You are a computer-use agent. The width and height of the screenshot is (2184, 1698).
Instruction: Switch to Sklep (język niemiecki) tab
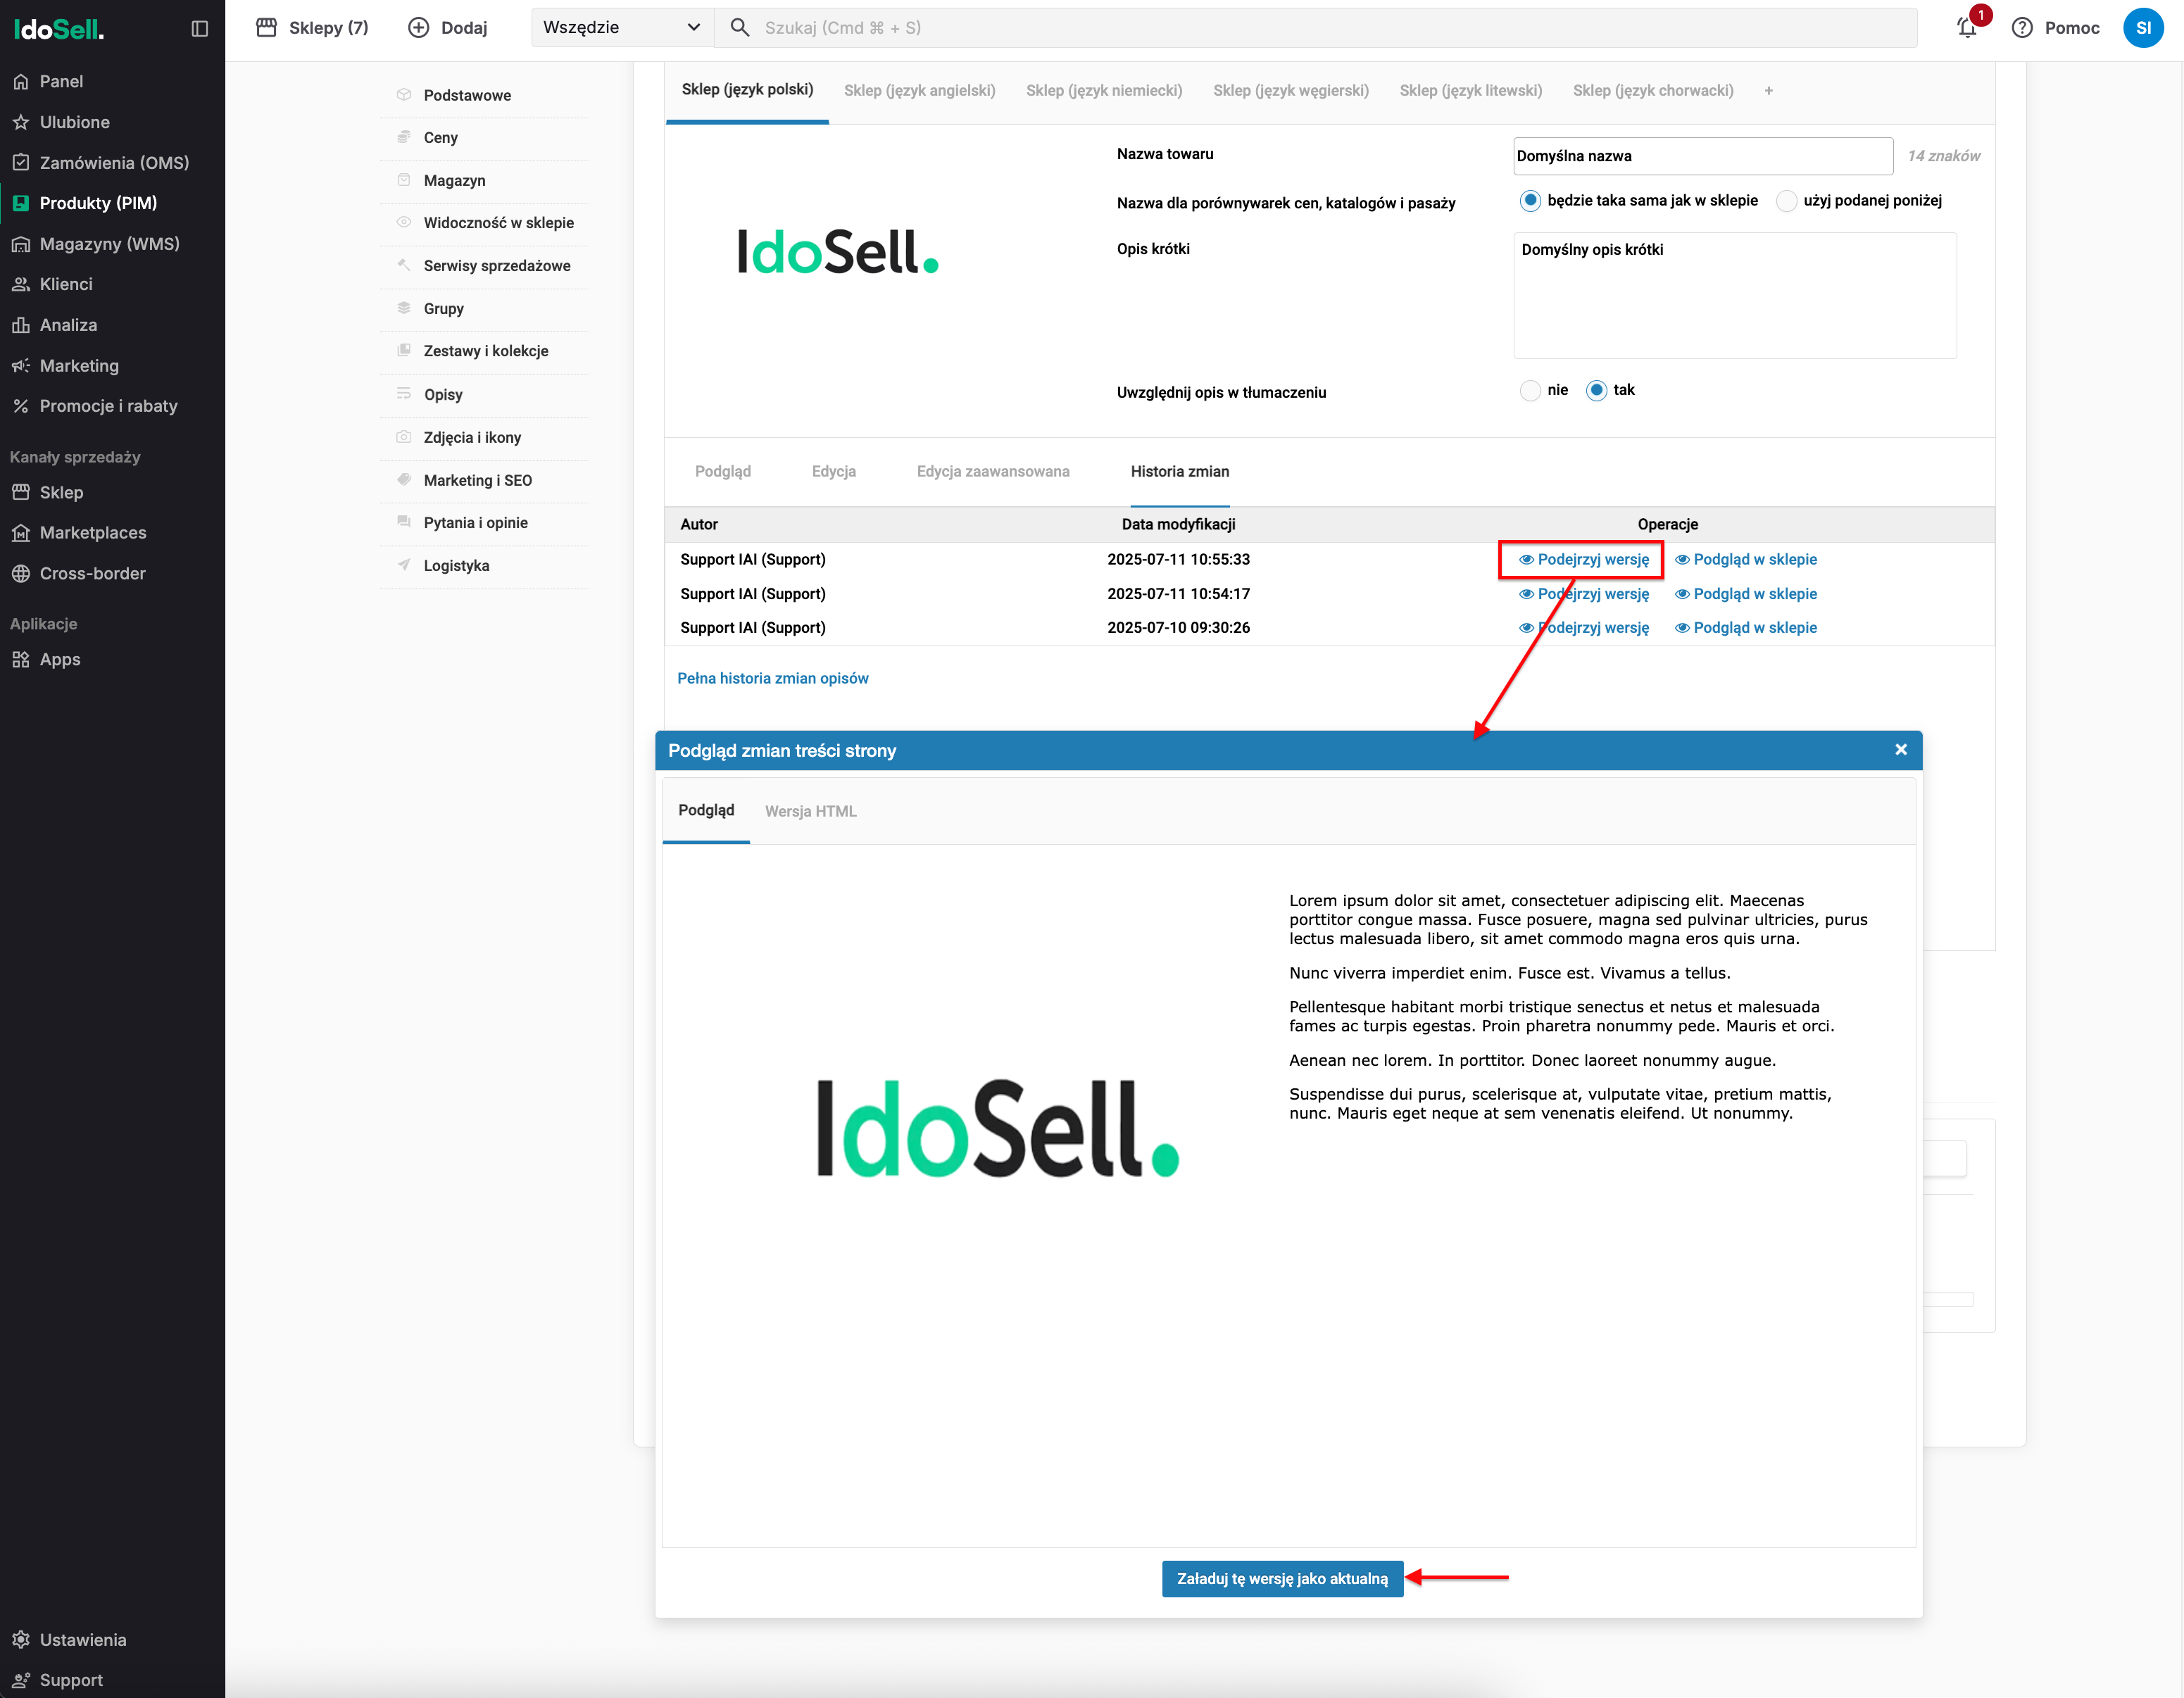pyautogui.click(x=1104, y=91)
